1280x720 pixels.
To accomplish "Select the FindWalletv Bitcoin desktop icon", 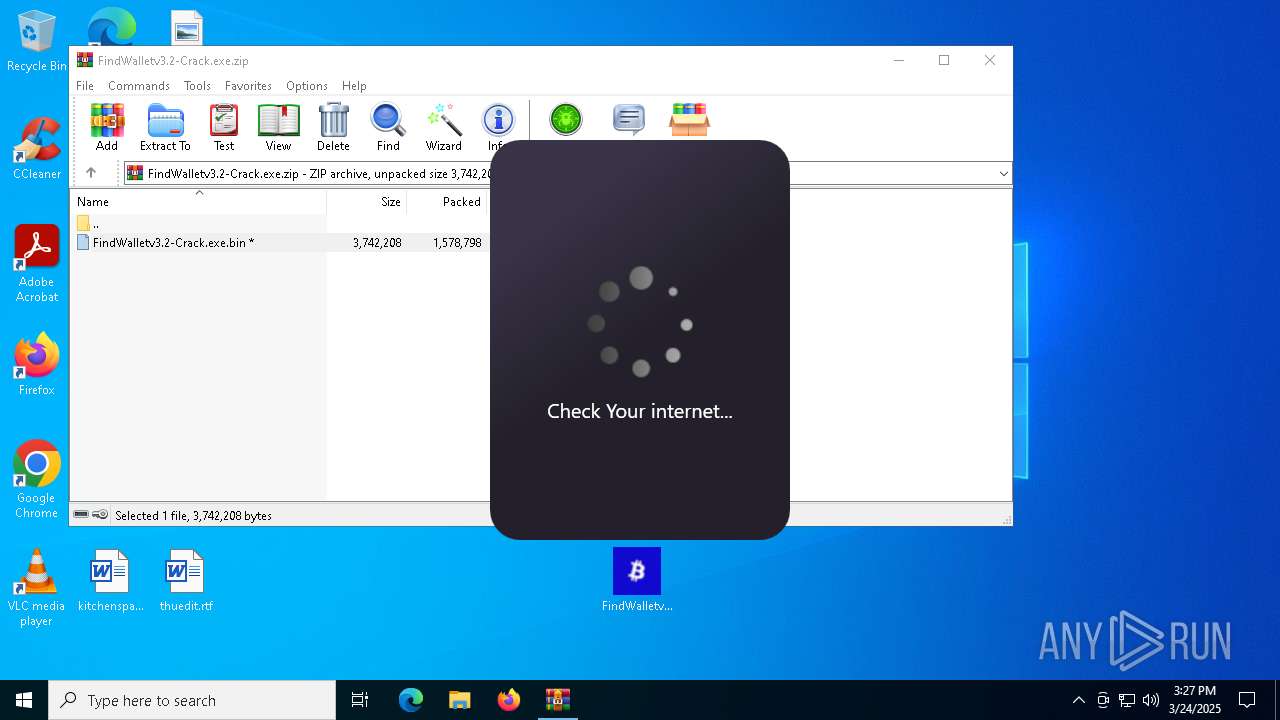I will click(637, 580).
